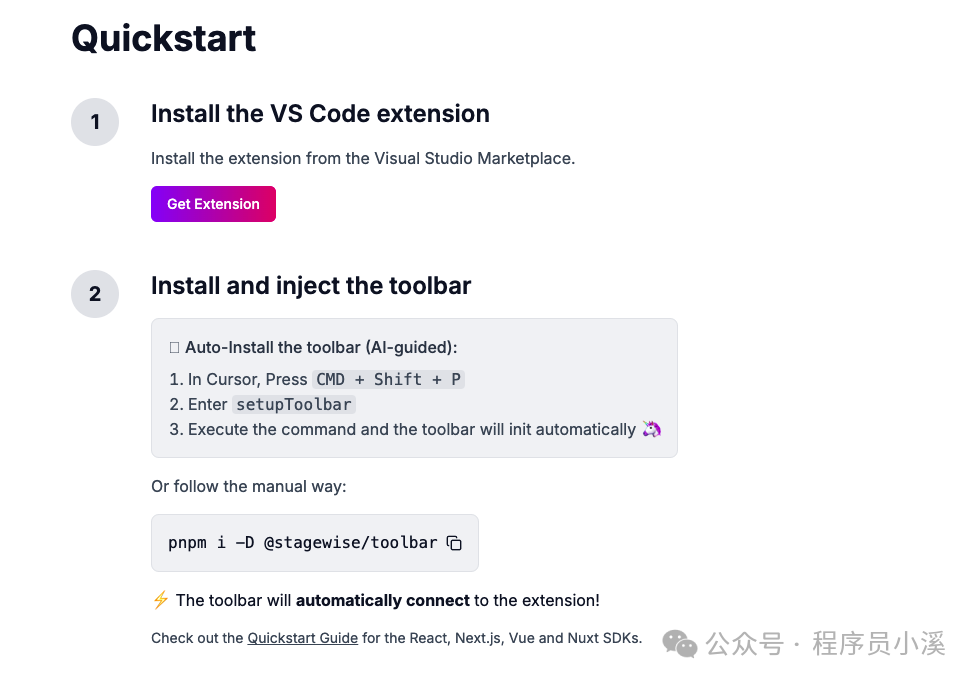Copy the pnpm install command
Image resolution: width=976 pixels, height=682 pixels.
tap(454, 543)
